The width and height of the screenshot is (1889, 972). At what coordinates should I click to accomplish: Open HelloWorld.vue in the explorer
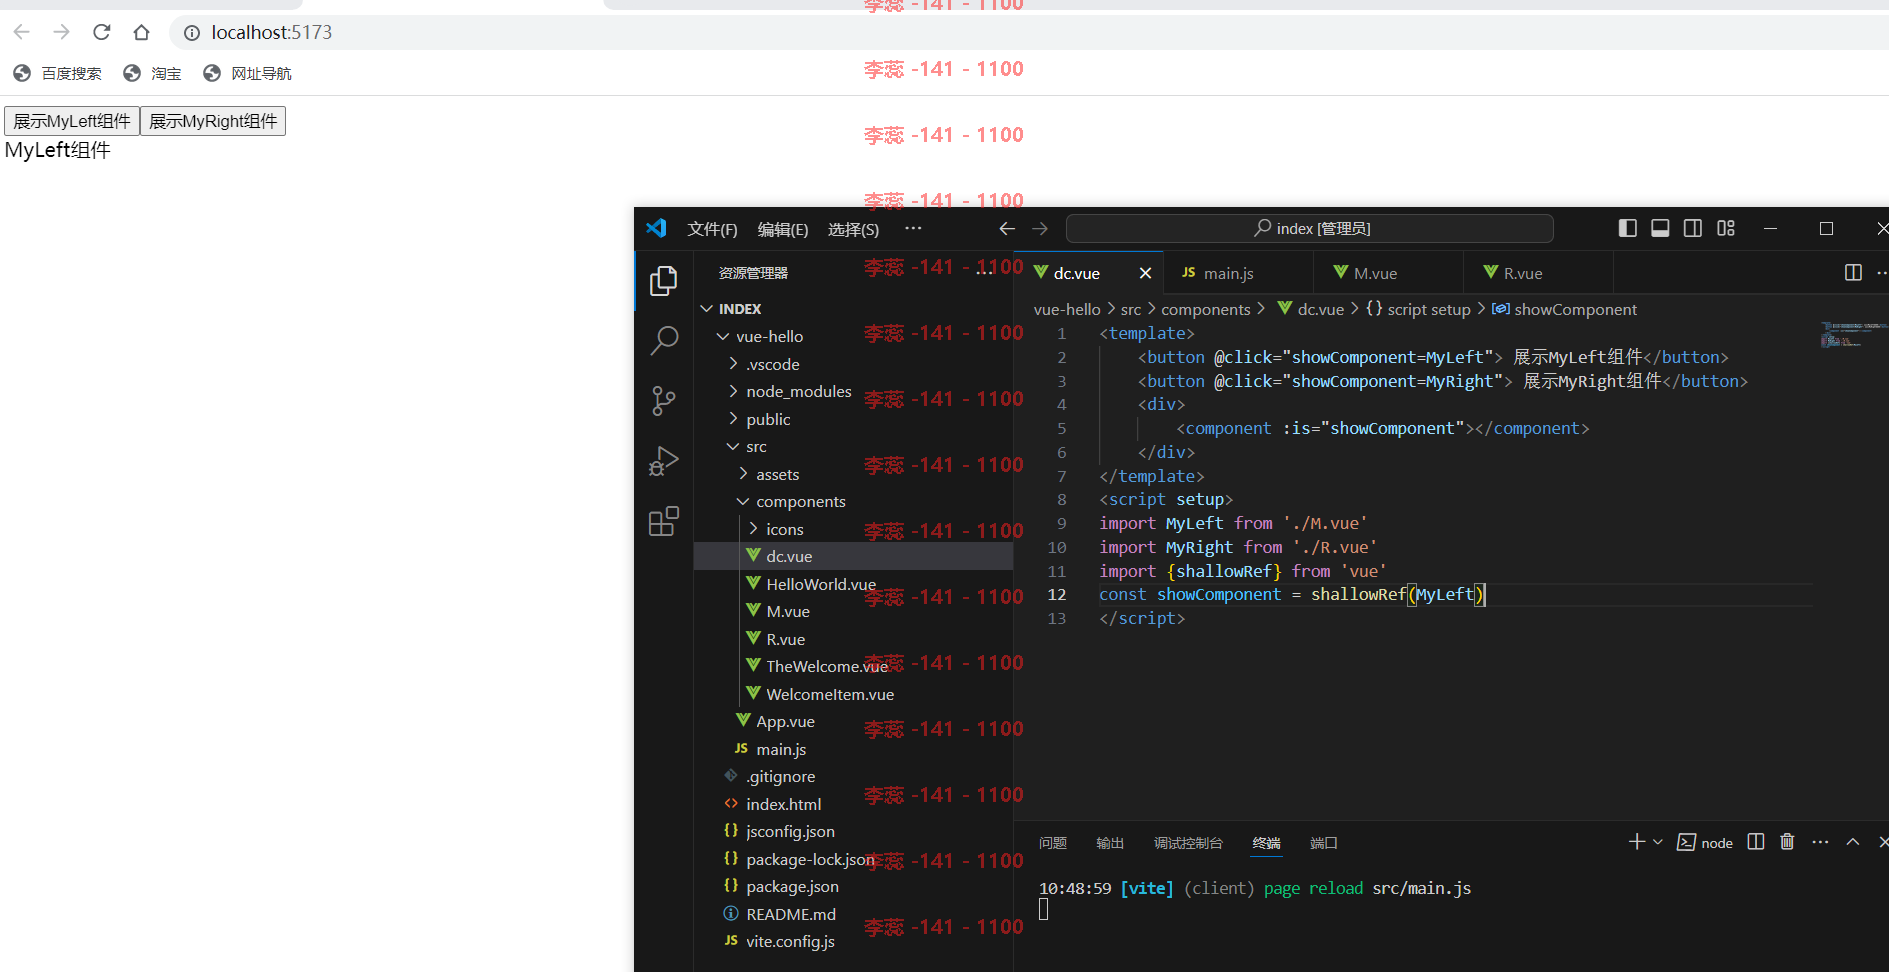coord(853,584)
